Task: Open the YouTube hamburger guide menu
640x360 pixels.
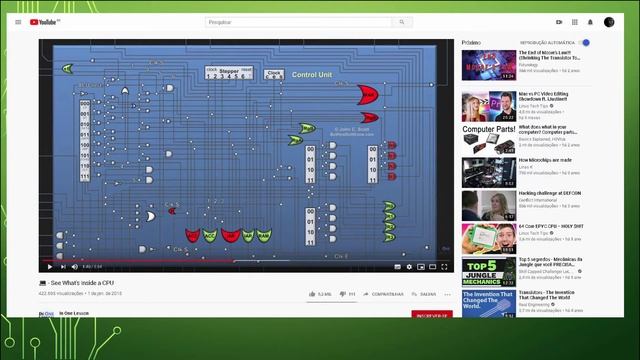Action: tap(18, 22)
